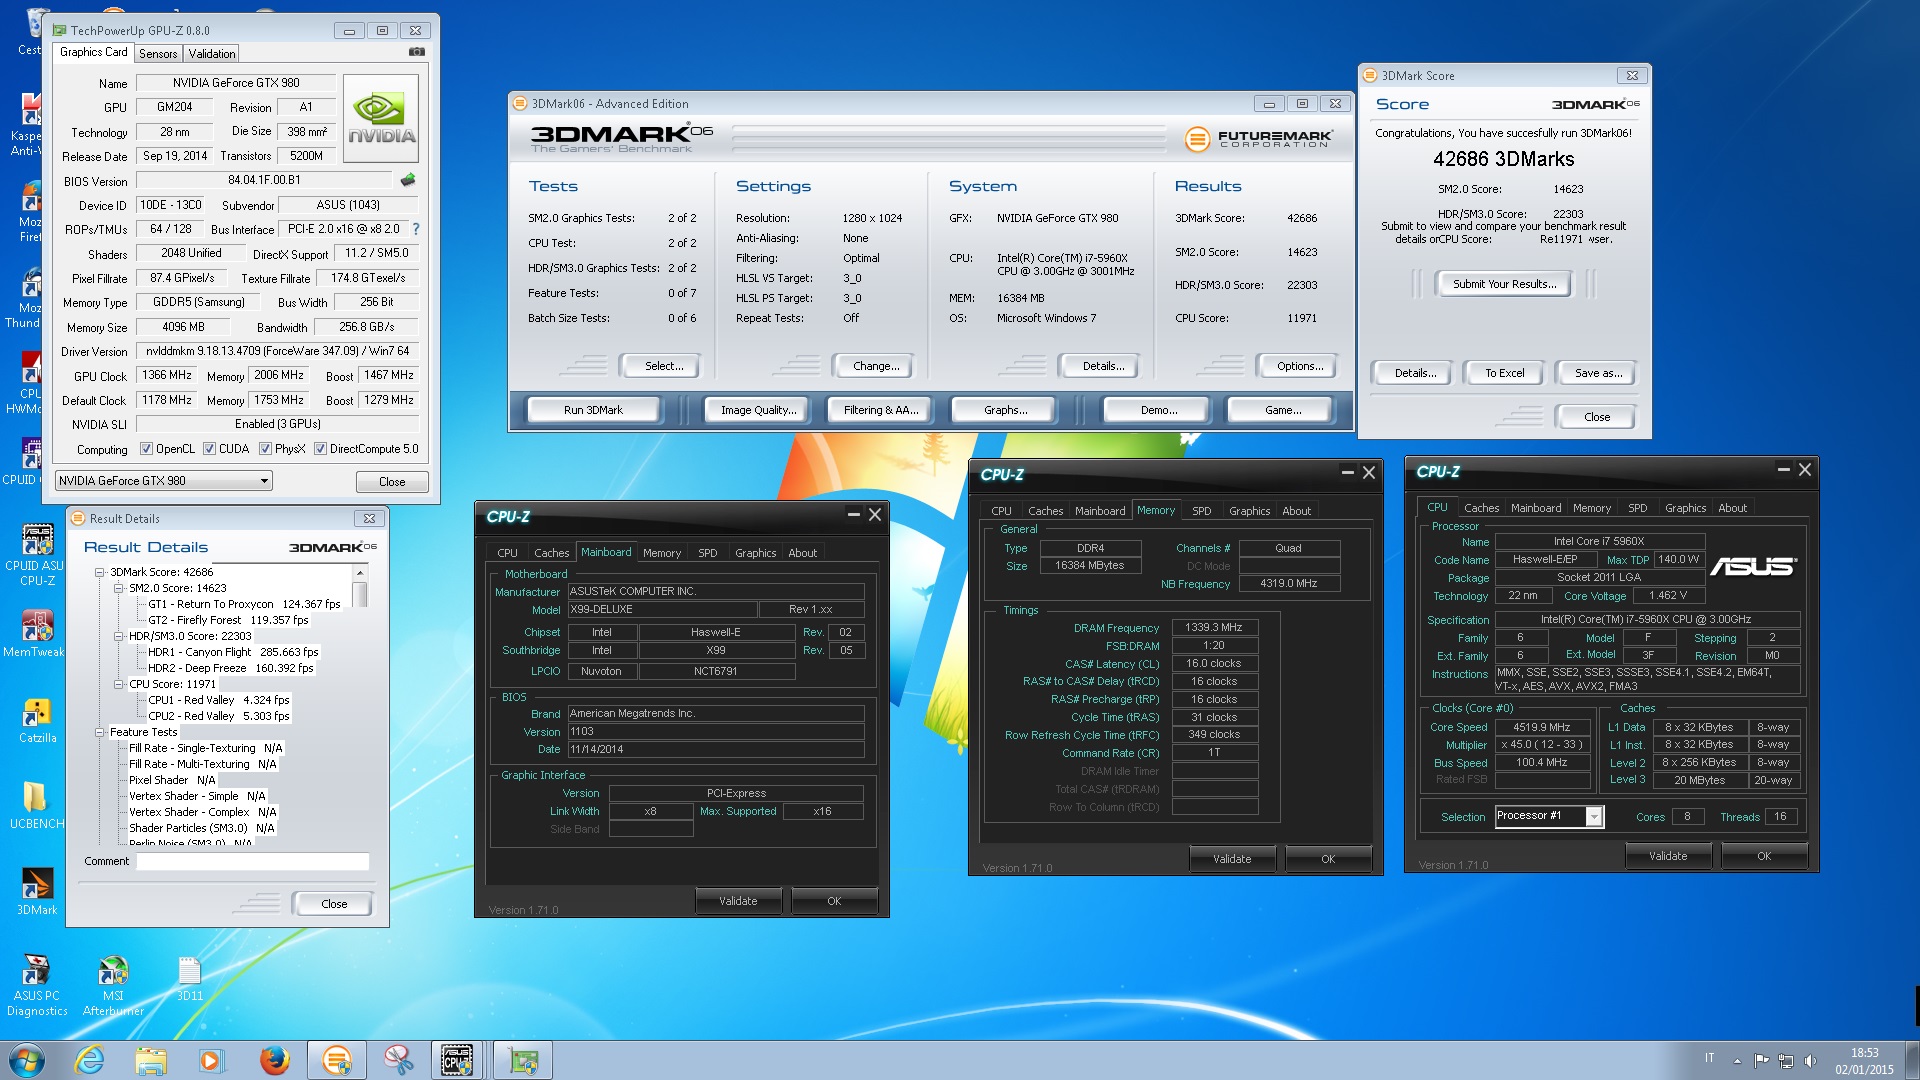The image size is (1920, 1080).
Task: Open the CPUID ASUS CPU-Z desktop icon
Action: coord(36,555)
